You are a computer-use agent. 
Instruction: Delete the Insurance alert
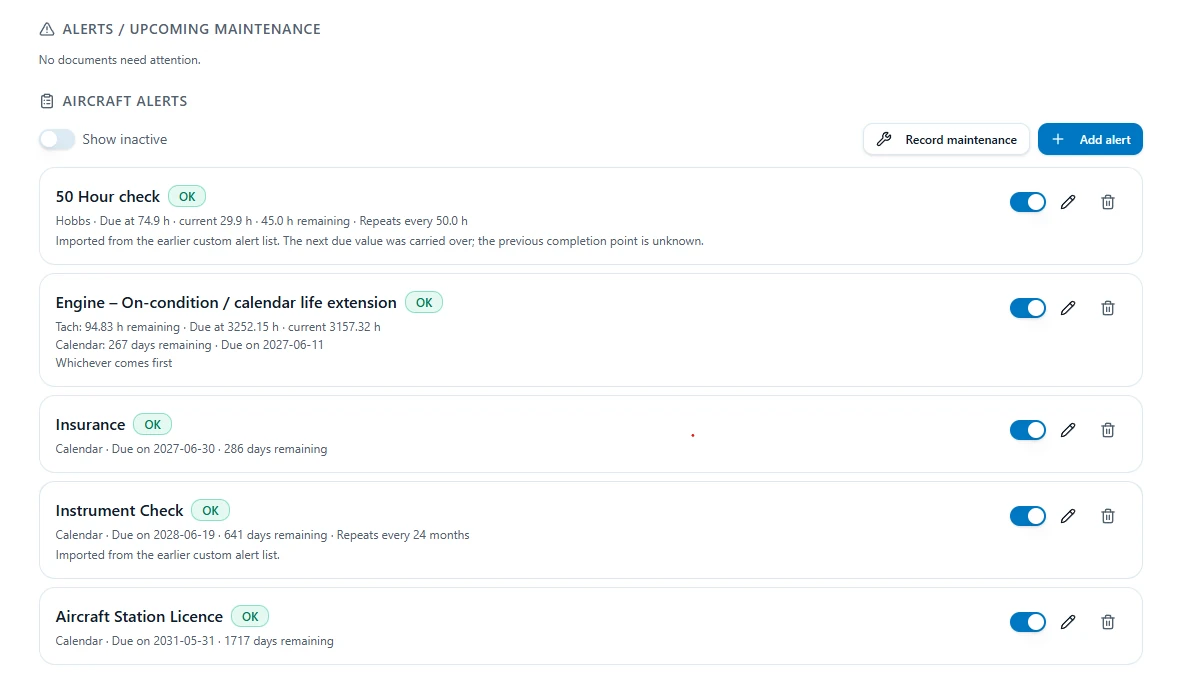[x=1107, y=430]
